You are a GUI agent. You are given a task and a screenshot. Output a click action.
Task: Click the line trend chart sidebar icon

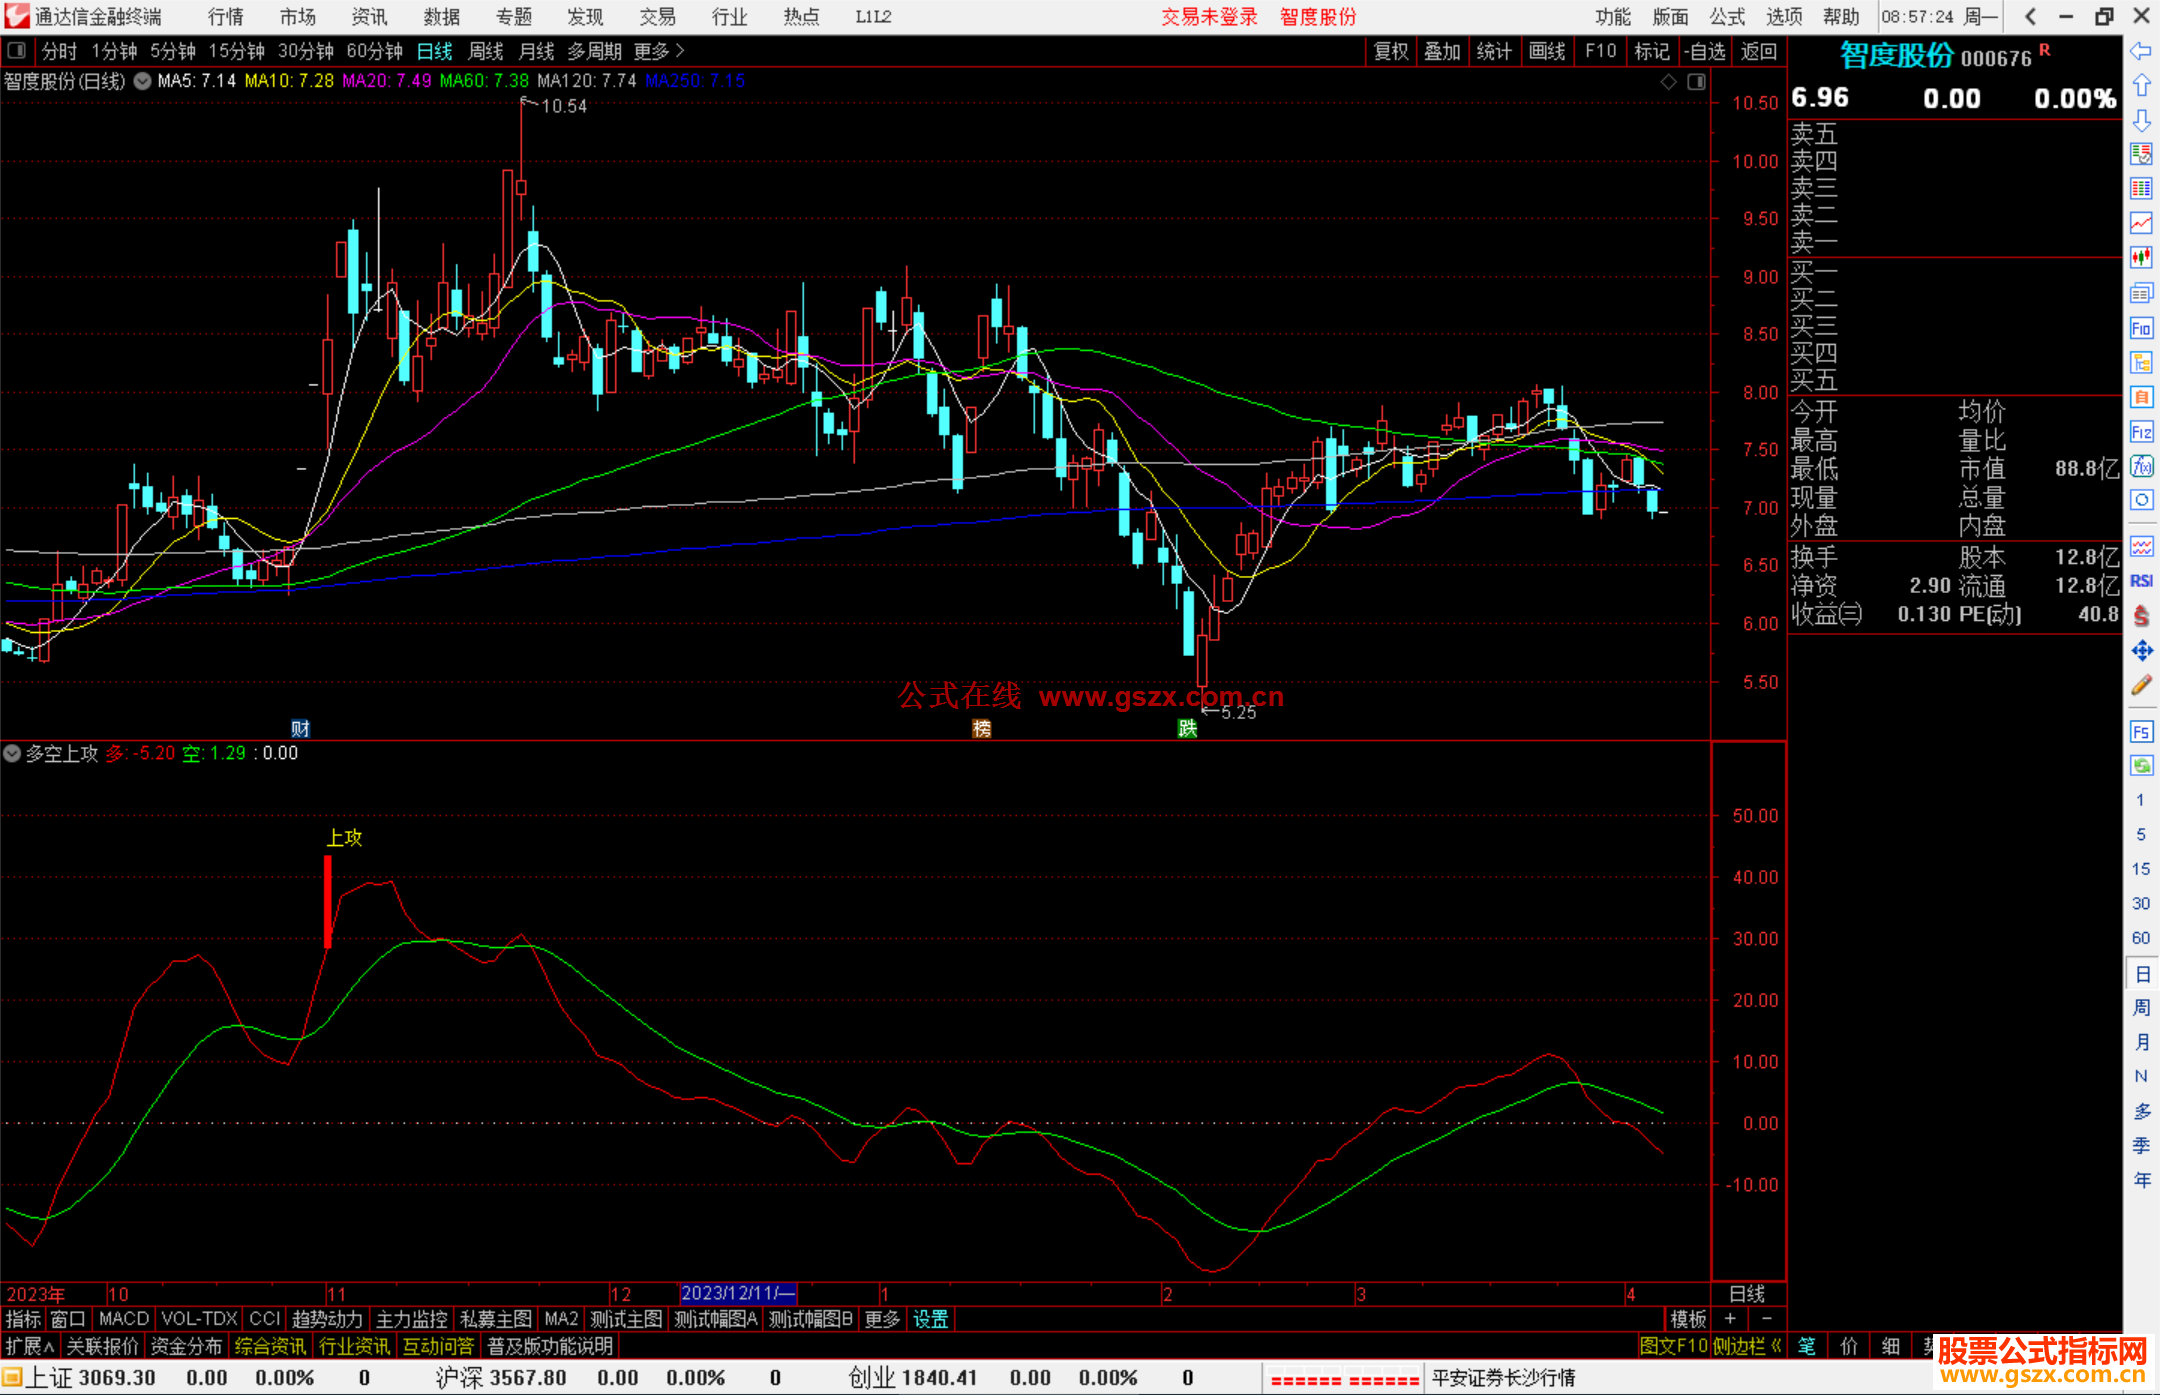[2141, 223]
